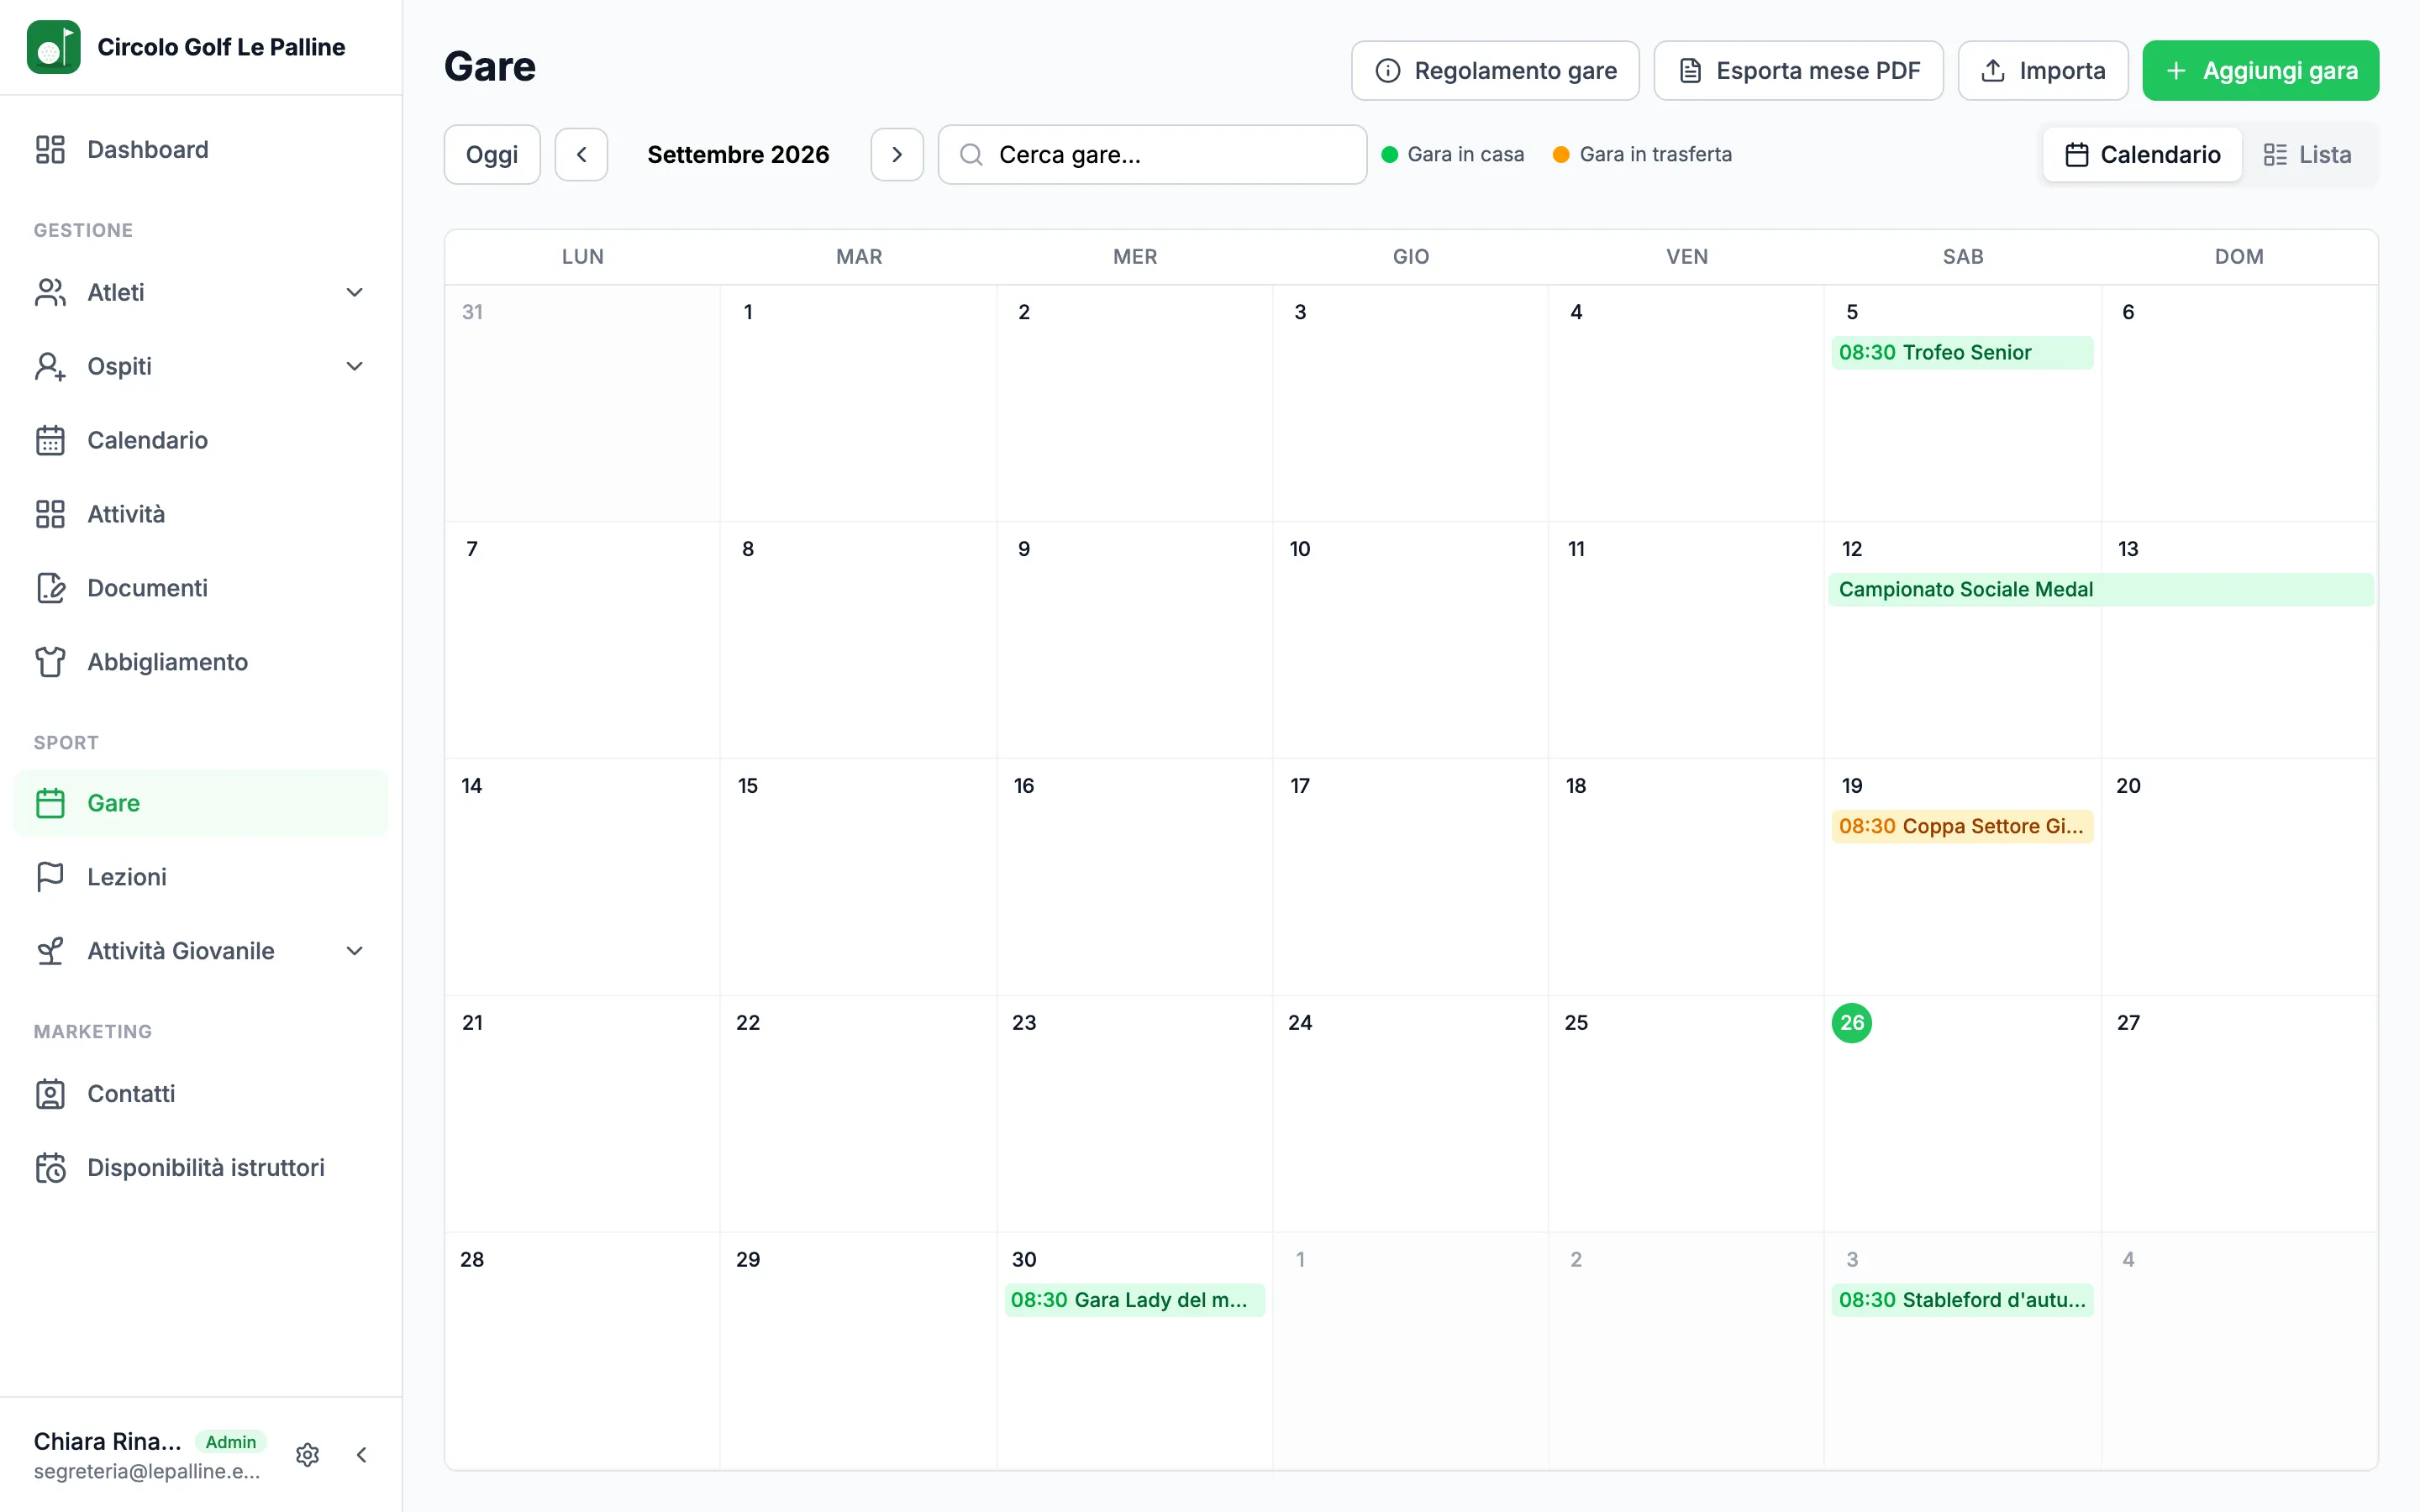Export the month as PDF
2420x1512 pixels.
(1798, 71)
